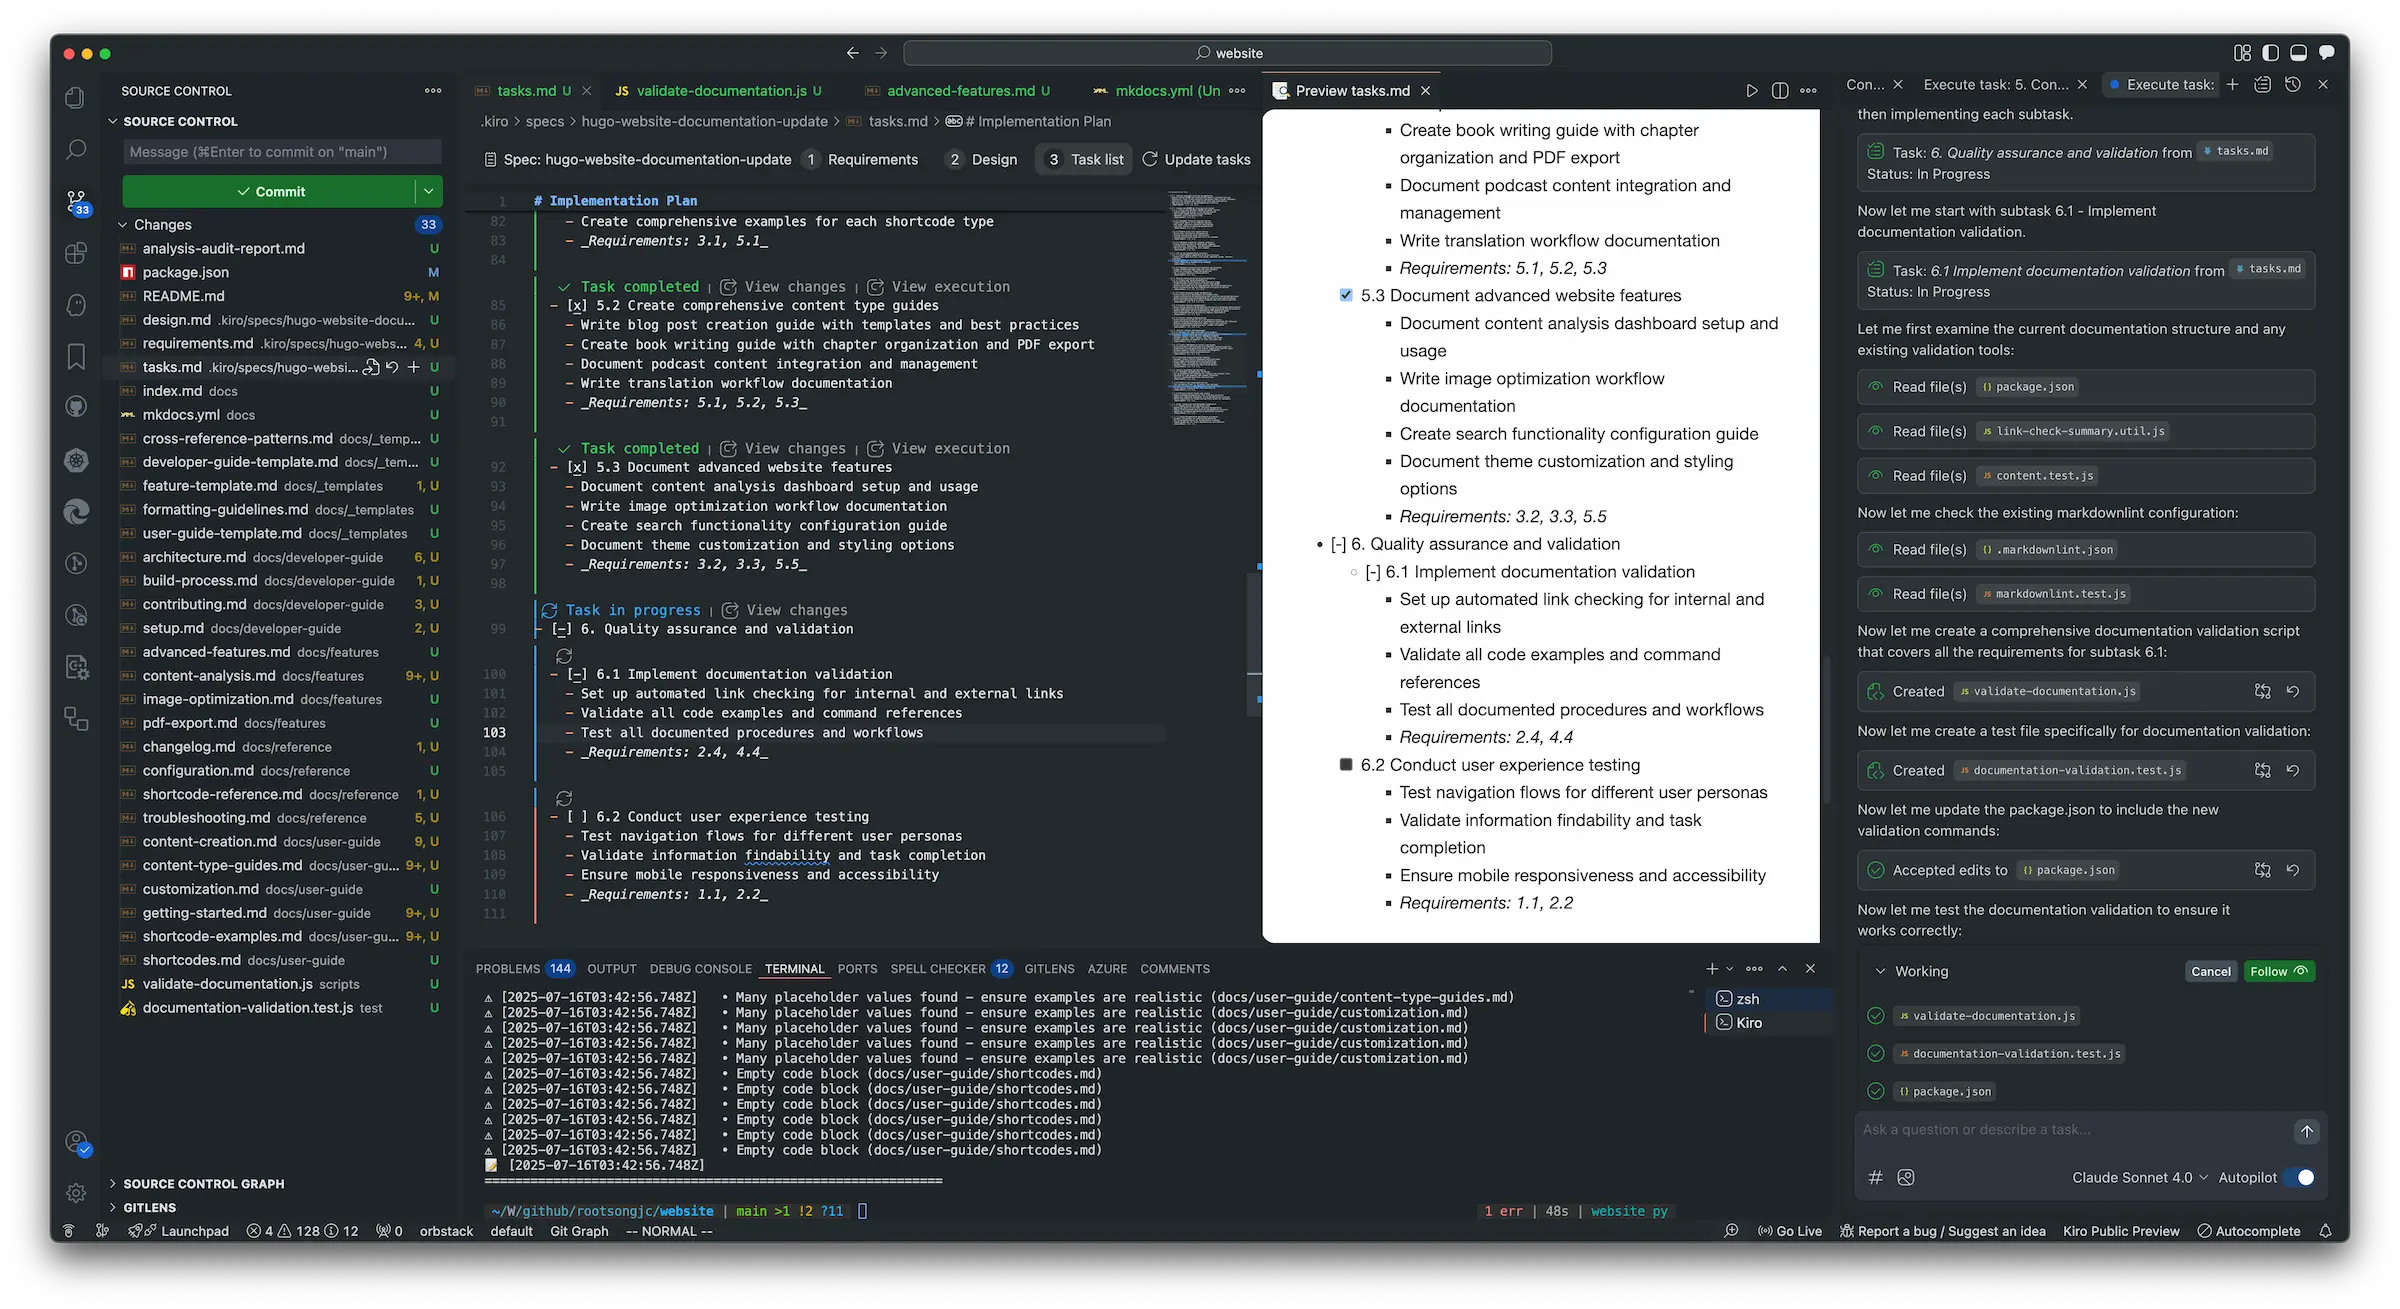The height and width of the screenshot is (1309, 2400).
Task: Click Update tasks button
Action: 1196,159
